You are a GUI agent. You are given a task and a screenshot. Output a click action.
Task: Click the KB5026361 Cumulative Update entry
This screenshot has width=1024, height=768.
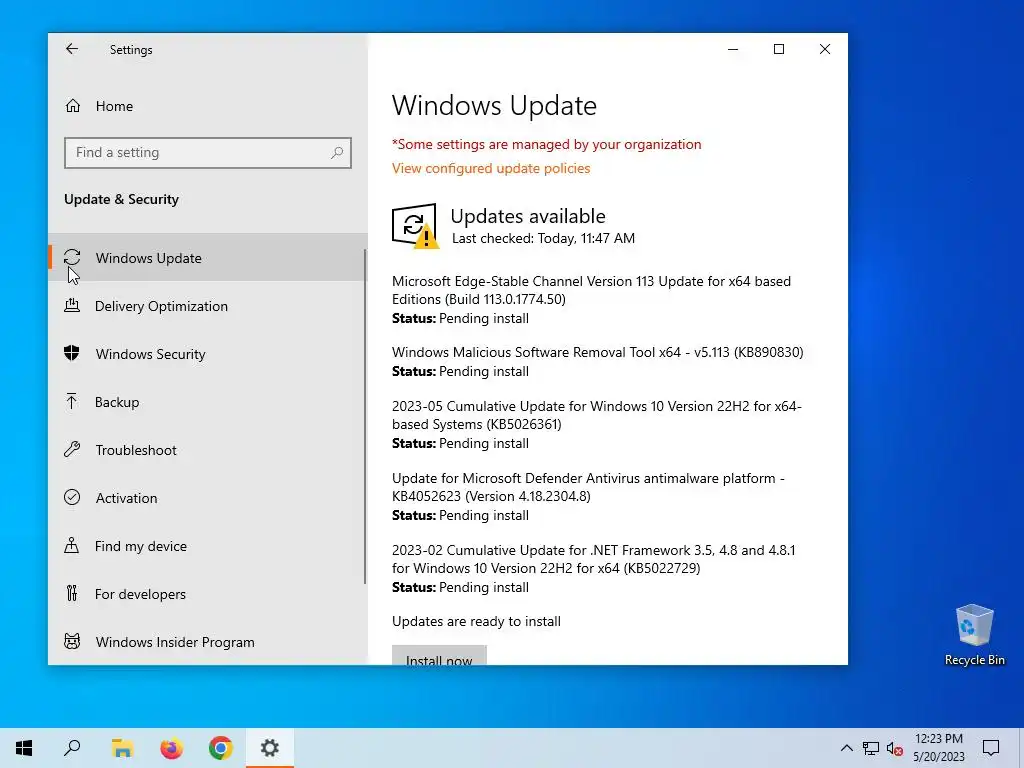(596, 415)
